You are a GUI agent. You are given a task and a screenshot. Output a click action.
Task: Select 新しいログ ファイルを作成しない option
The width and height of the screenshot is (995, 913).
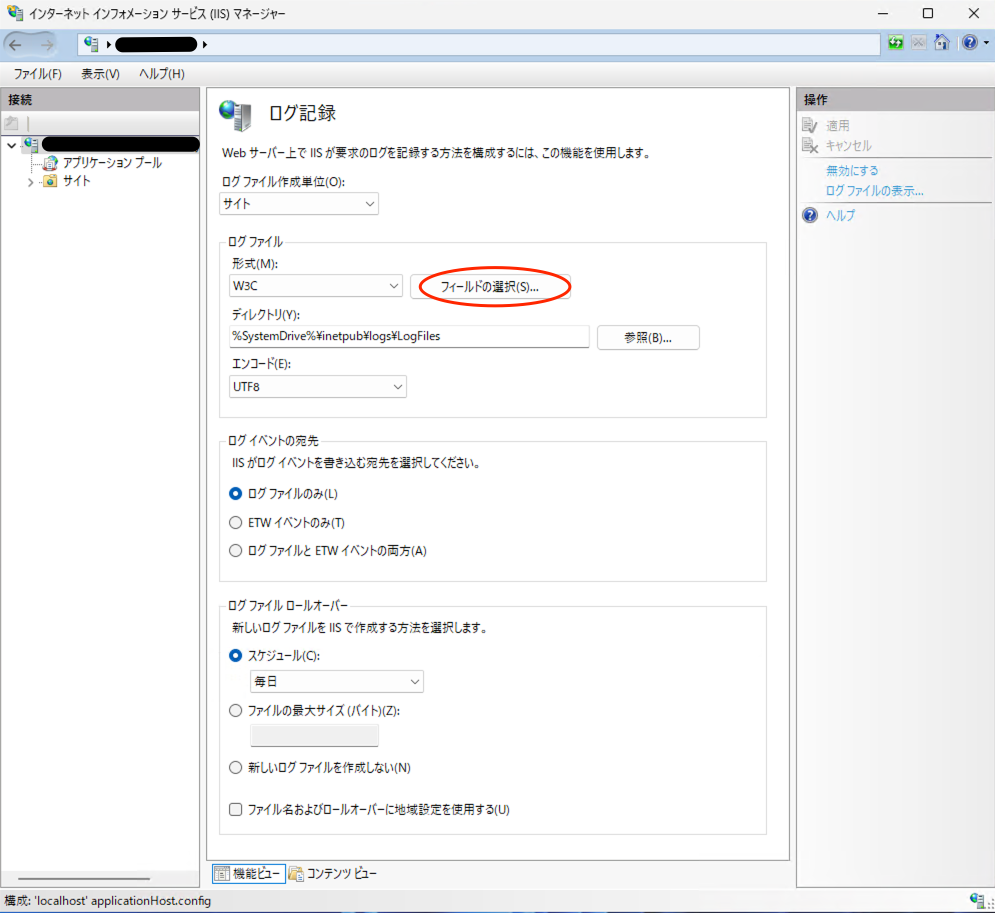235,768
